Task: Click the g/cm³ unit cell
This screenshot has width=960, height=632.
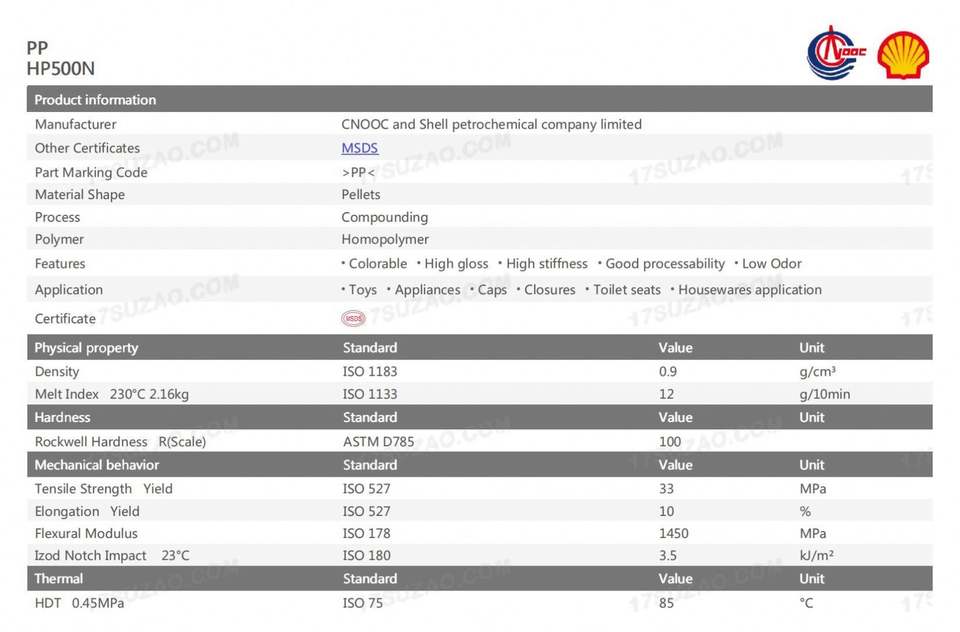Action: [817, 372]
